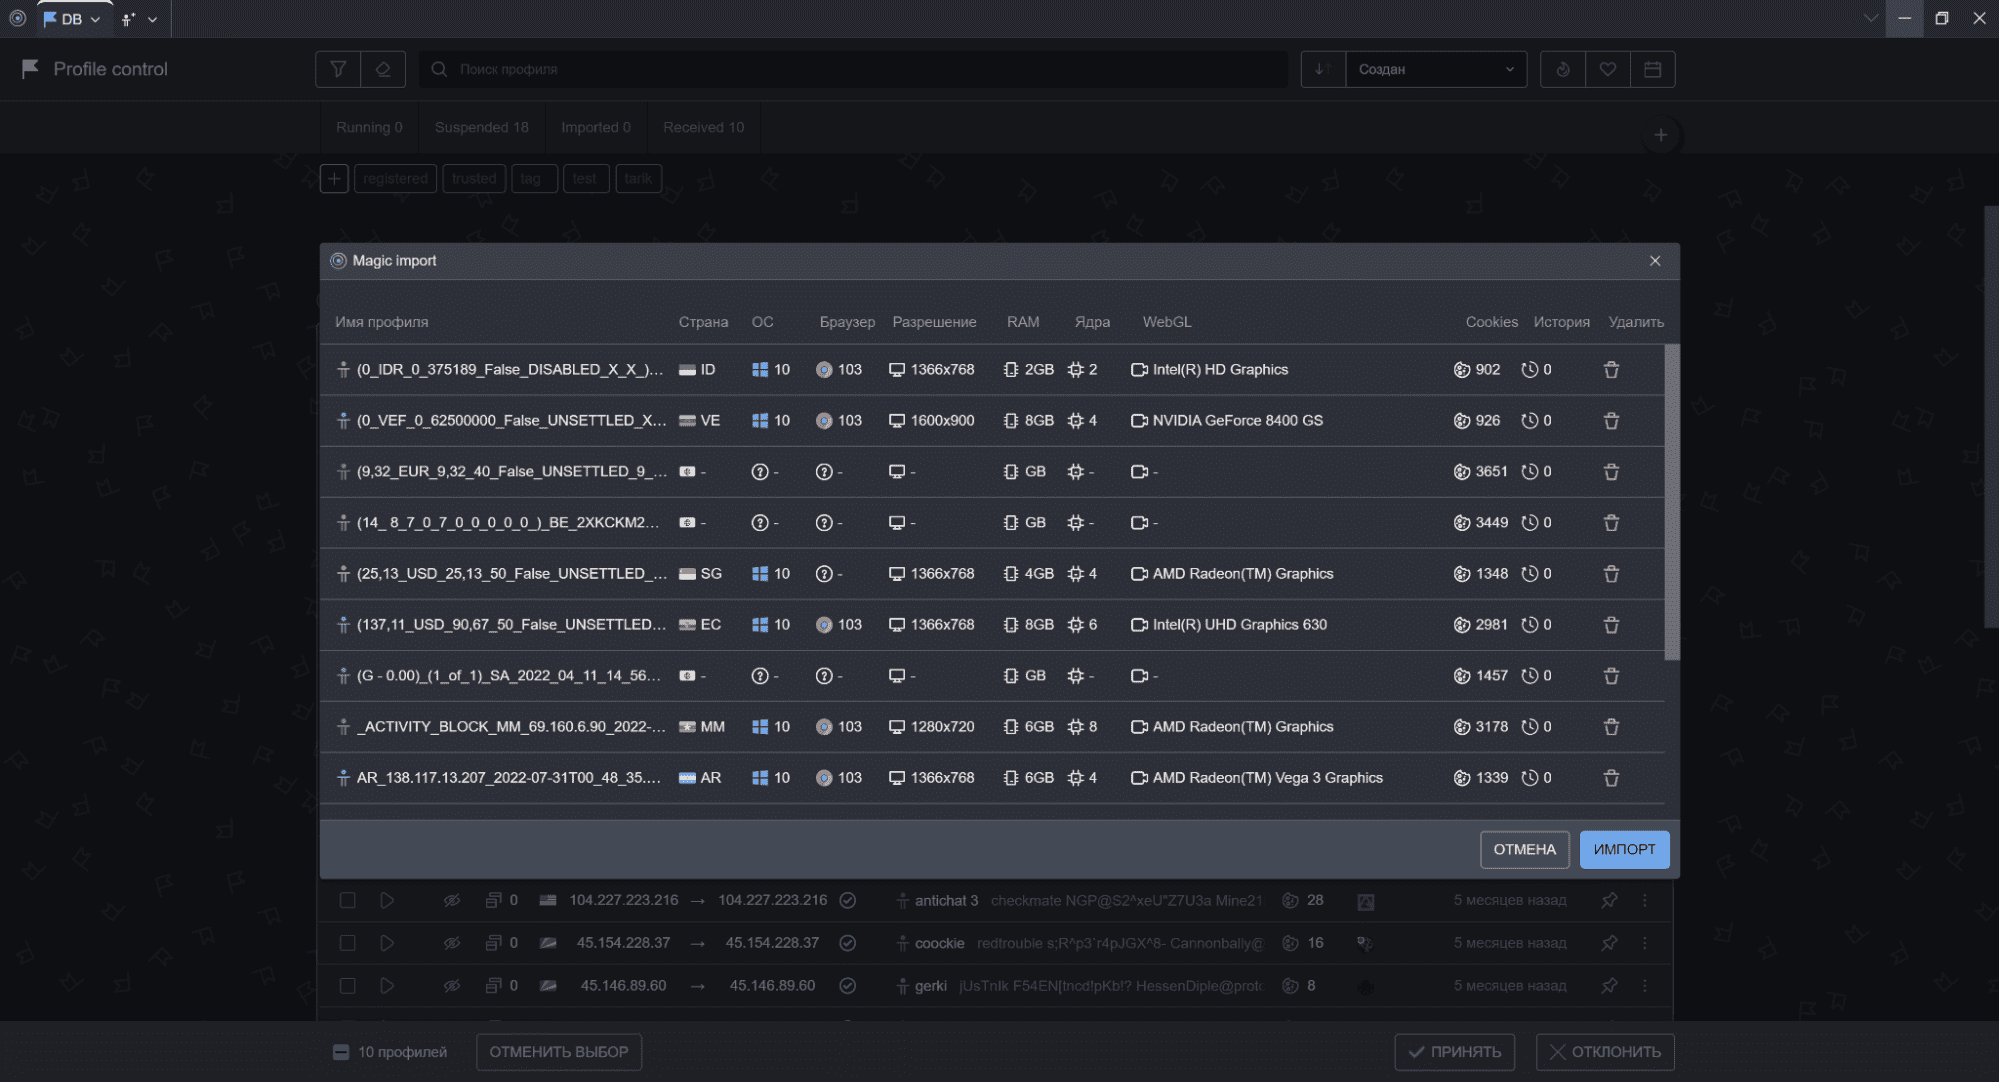Viewport: 1999px width, 1083px height.
Task: Click the plus icon right of tabs
Action: tap(1660, 135)
